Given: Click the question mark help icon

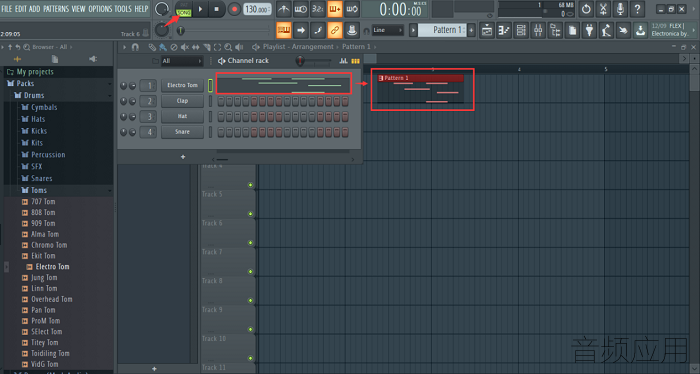Looking at the screenshot, I should pos(638,9).
